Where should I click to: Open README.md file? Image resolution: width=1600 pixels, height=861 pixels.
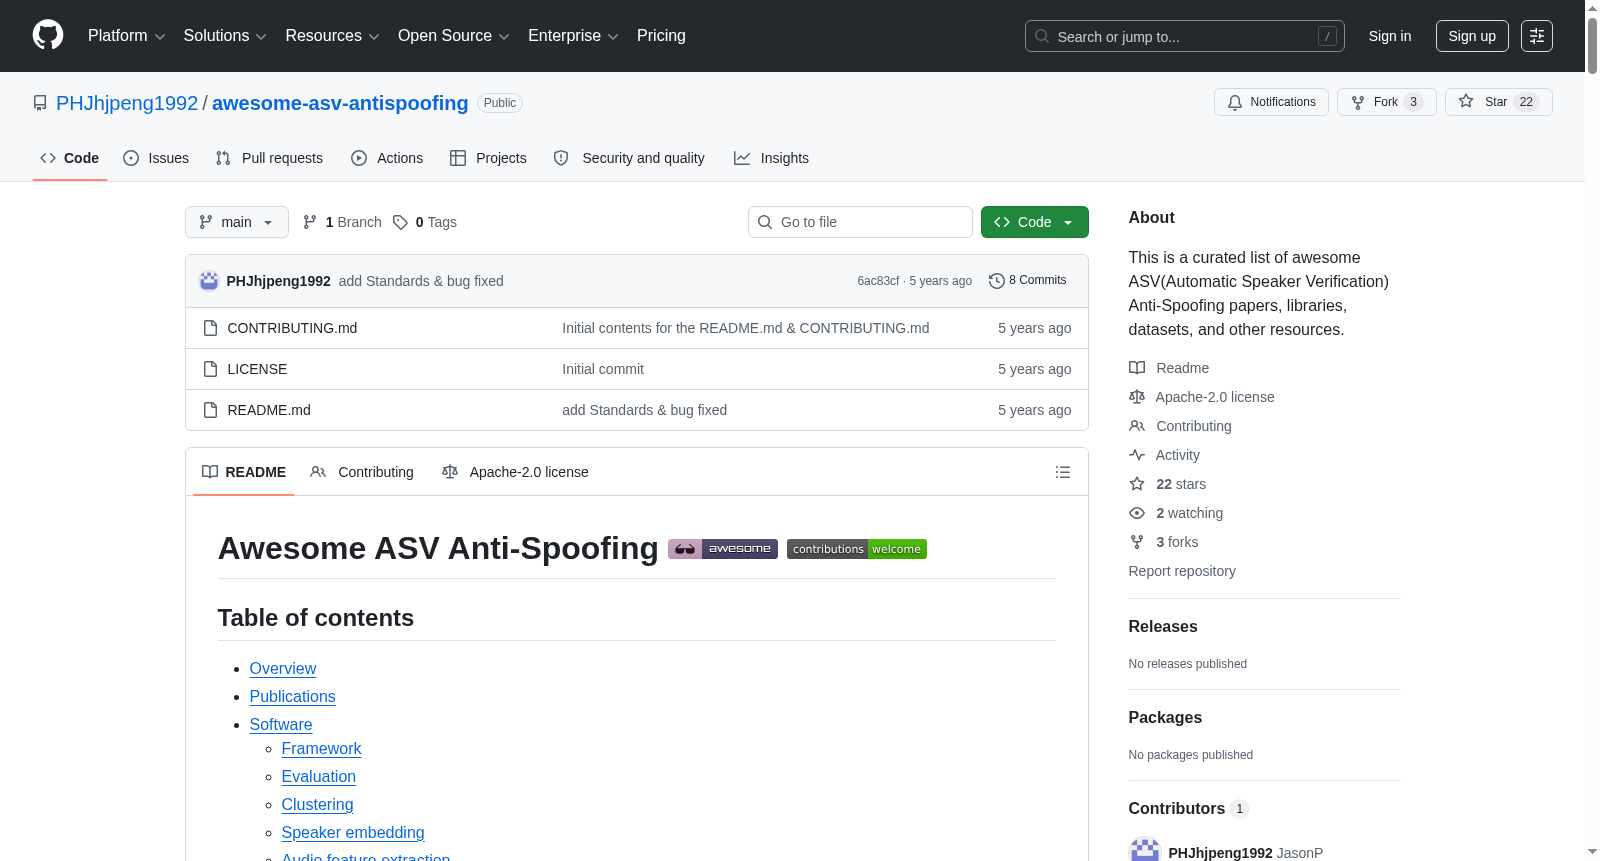(x=269, y=410)
